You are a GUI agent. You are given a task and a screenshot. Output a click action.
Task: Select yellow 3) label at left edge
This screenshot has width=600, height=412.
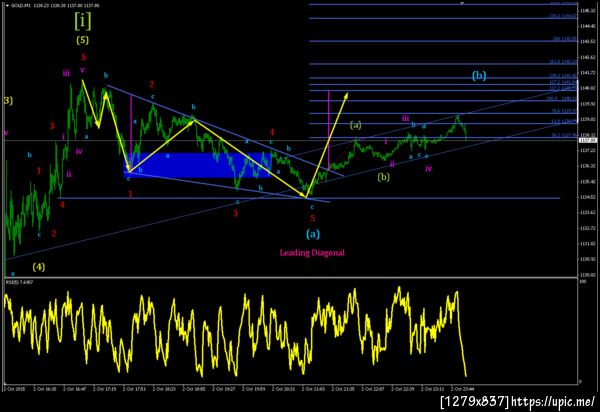point(8,101)
